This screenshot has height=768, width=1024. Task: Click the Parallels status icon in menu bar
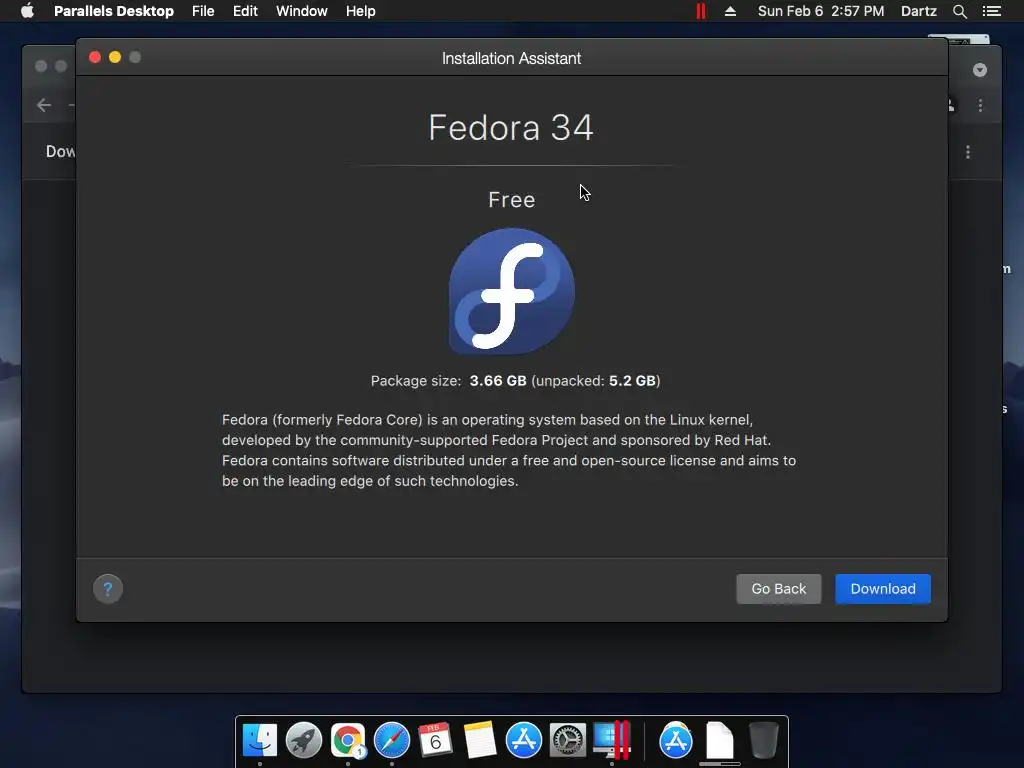[701, 11]
